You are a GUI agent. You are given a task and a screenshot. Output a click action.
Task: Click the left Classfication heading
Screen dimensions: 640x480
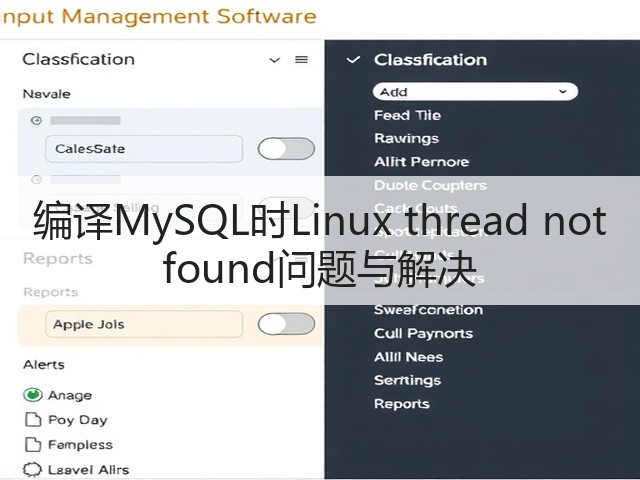coord(78,59)
